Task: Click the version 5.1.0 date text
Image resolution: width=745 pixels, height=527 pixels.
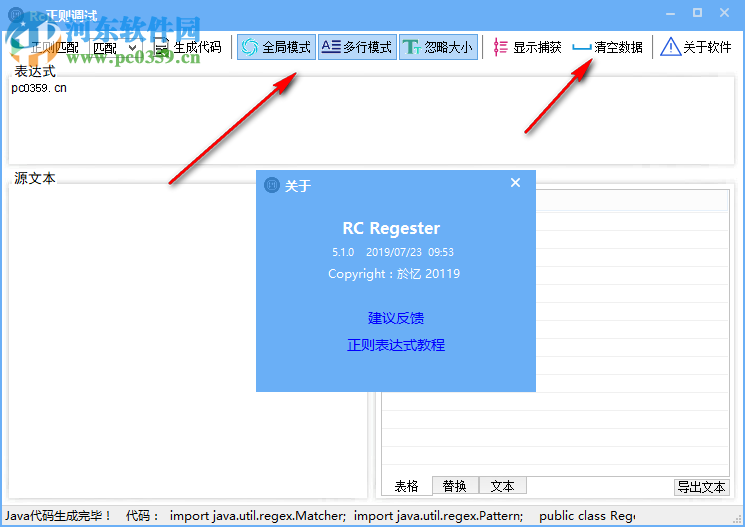Action: pos(392,252)
